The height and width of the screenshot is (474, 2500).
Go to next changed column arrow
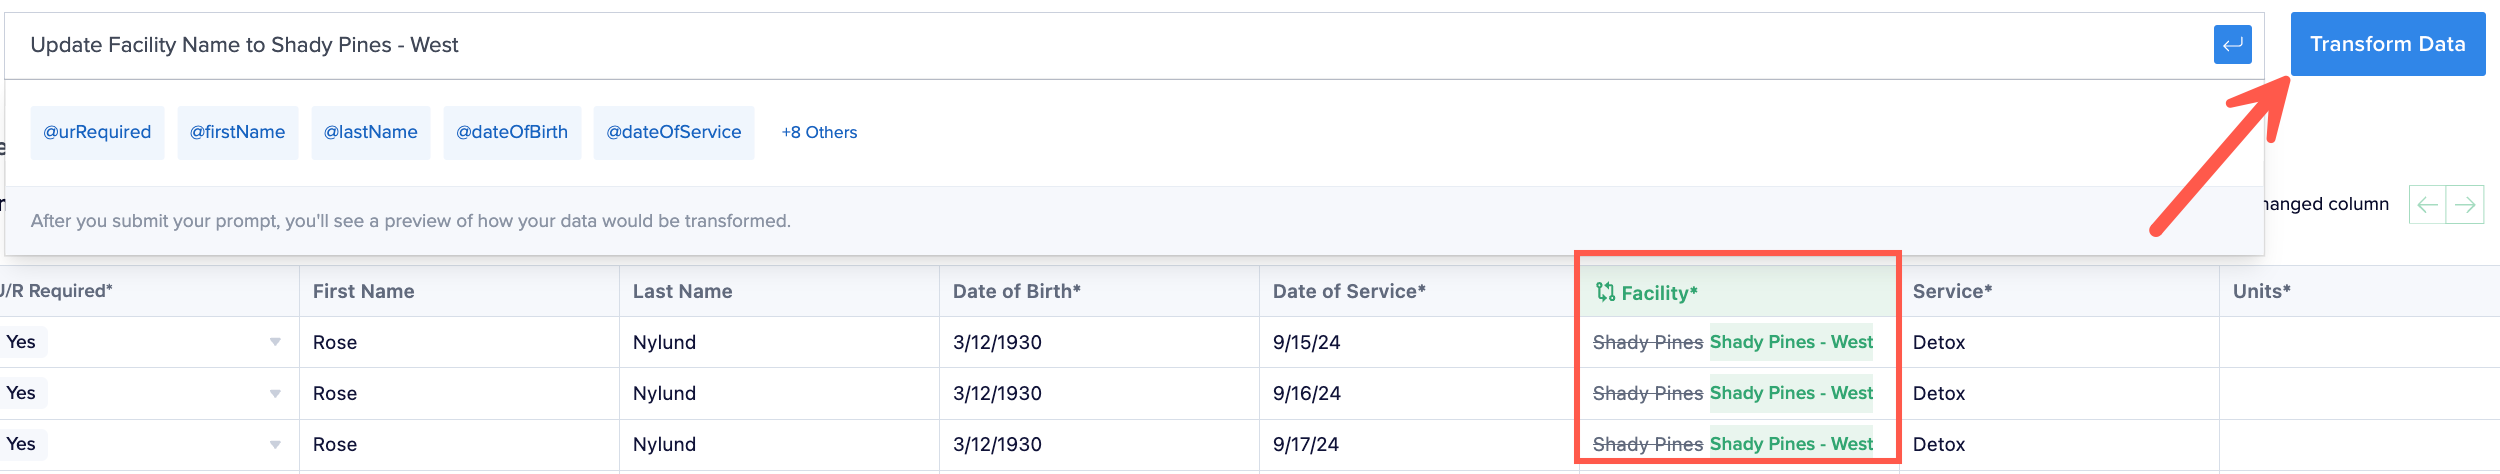2465,204
